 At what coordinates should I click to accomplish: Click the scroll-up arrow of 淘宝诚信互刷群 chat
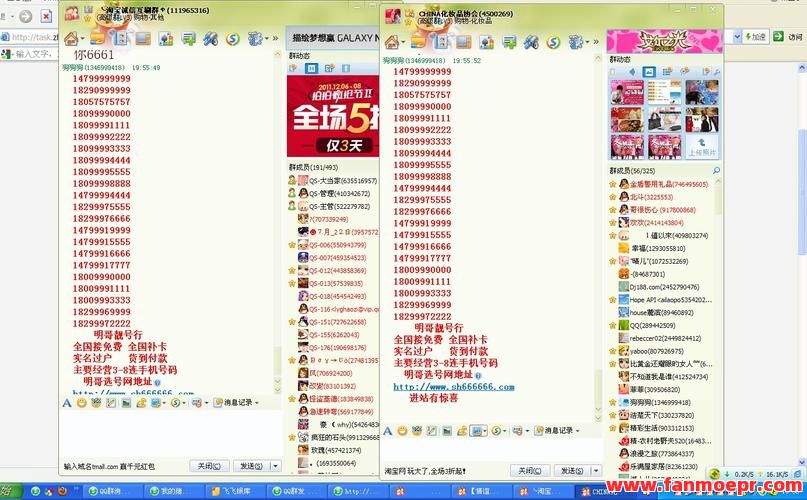point(277,54)
